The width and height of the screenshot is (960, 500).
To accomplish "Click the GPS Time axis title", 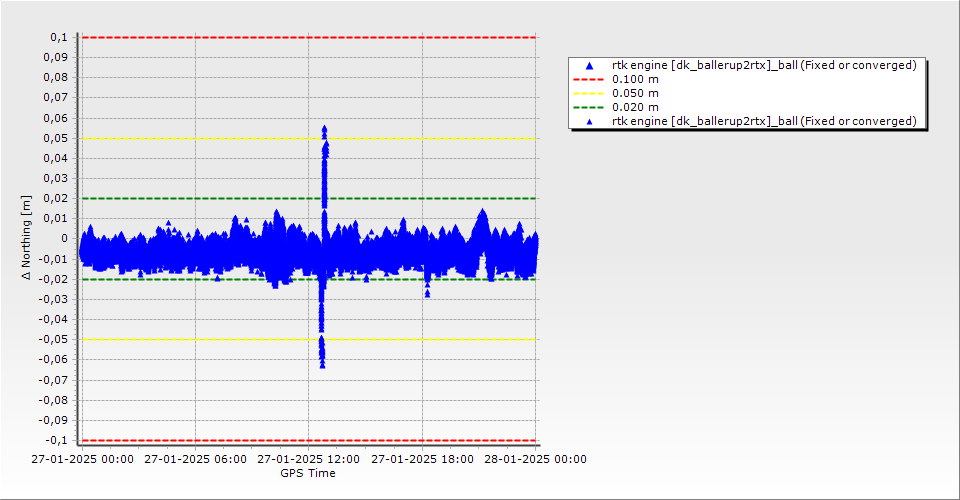I will [308, 473].
